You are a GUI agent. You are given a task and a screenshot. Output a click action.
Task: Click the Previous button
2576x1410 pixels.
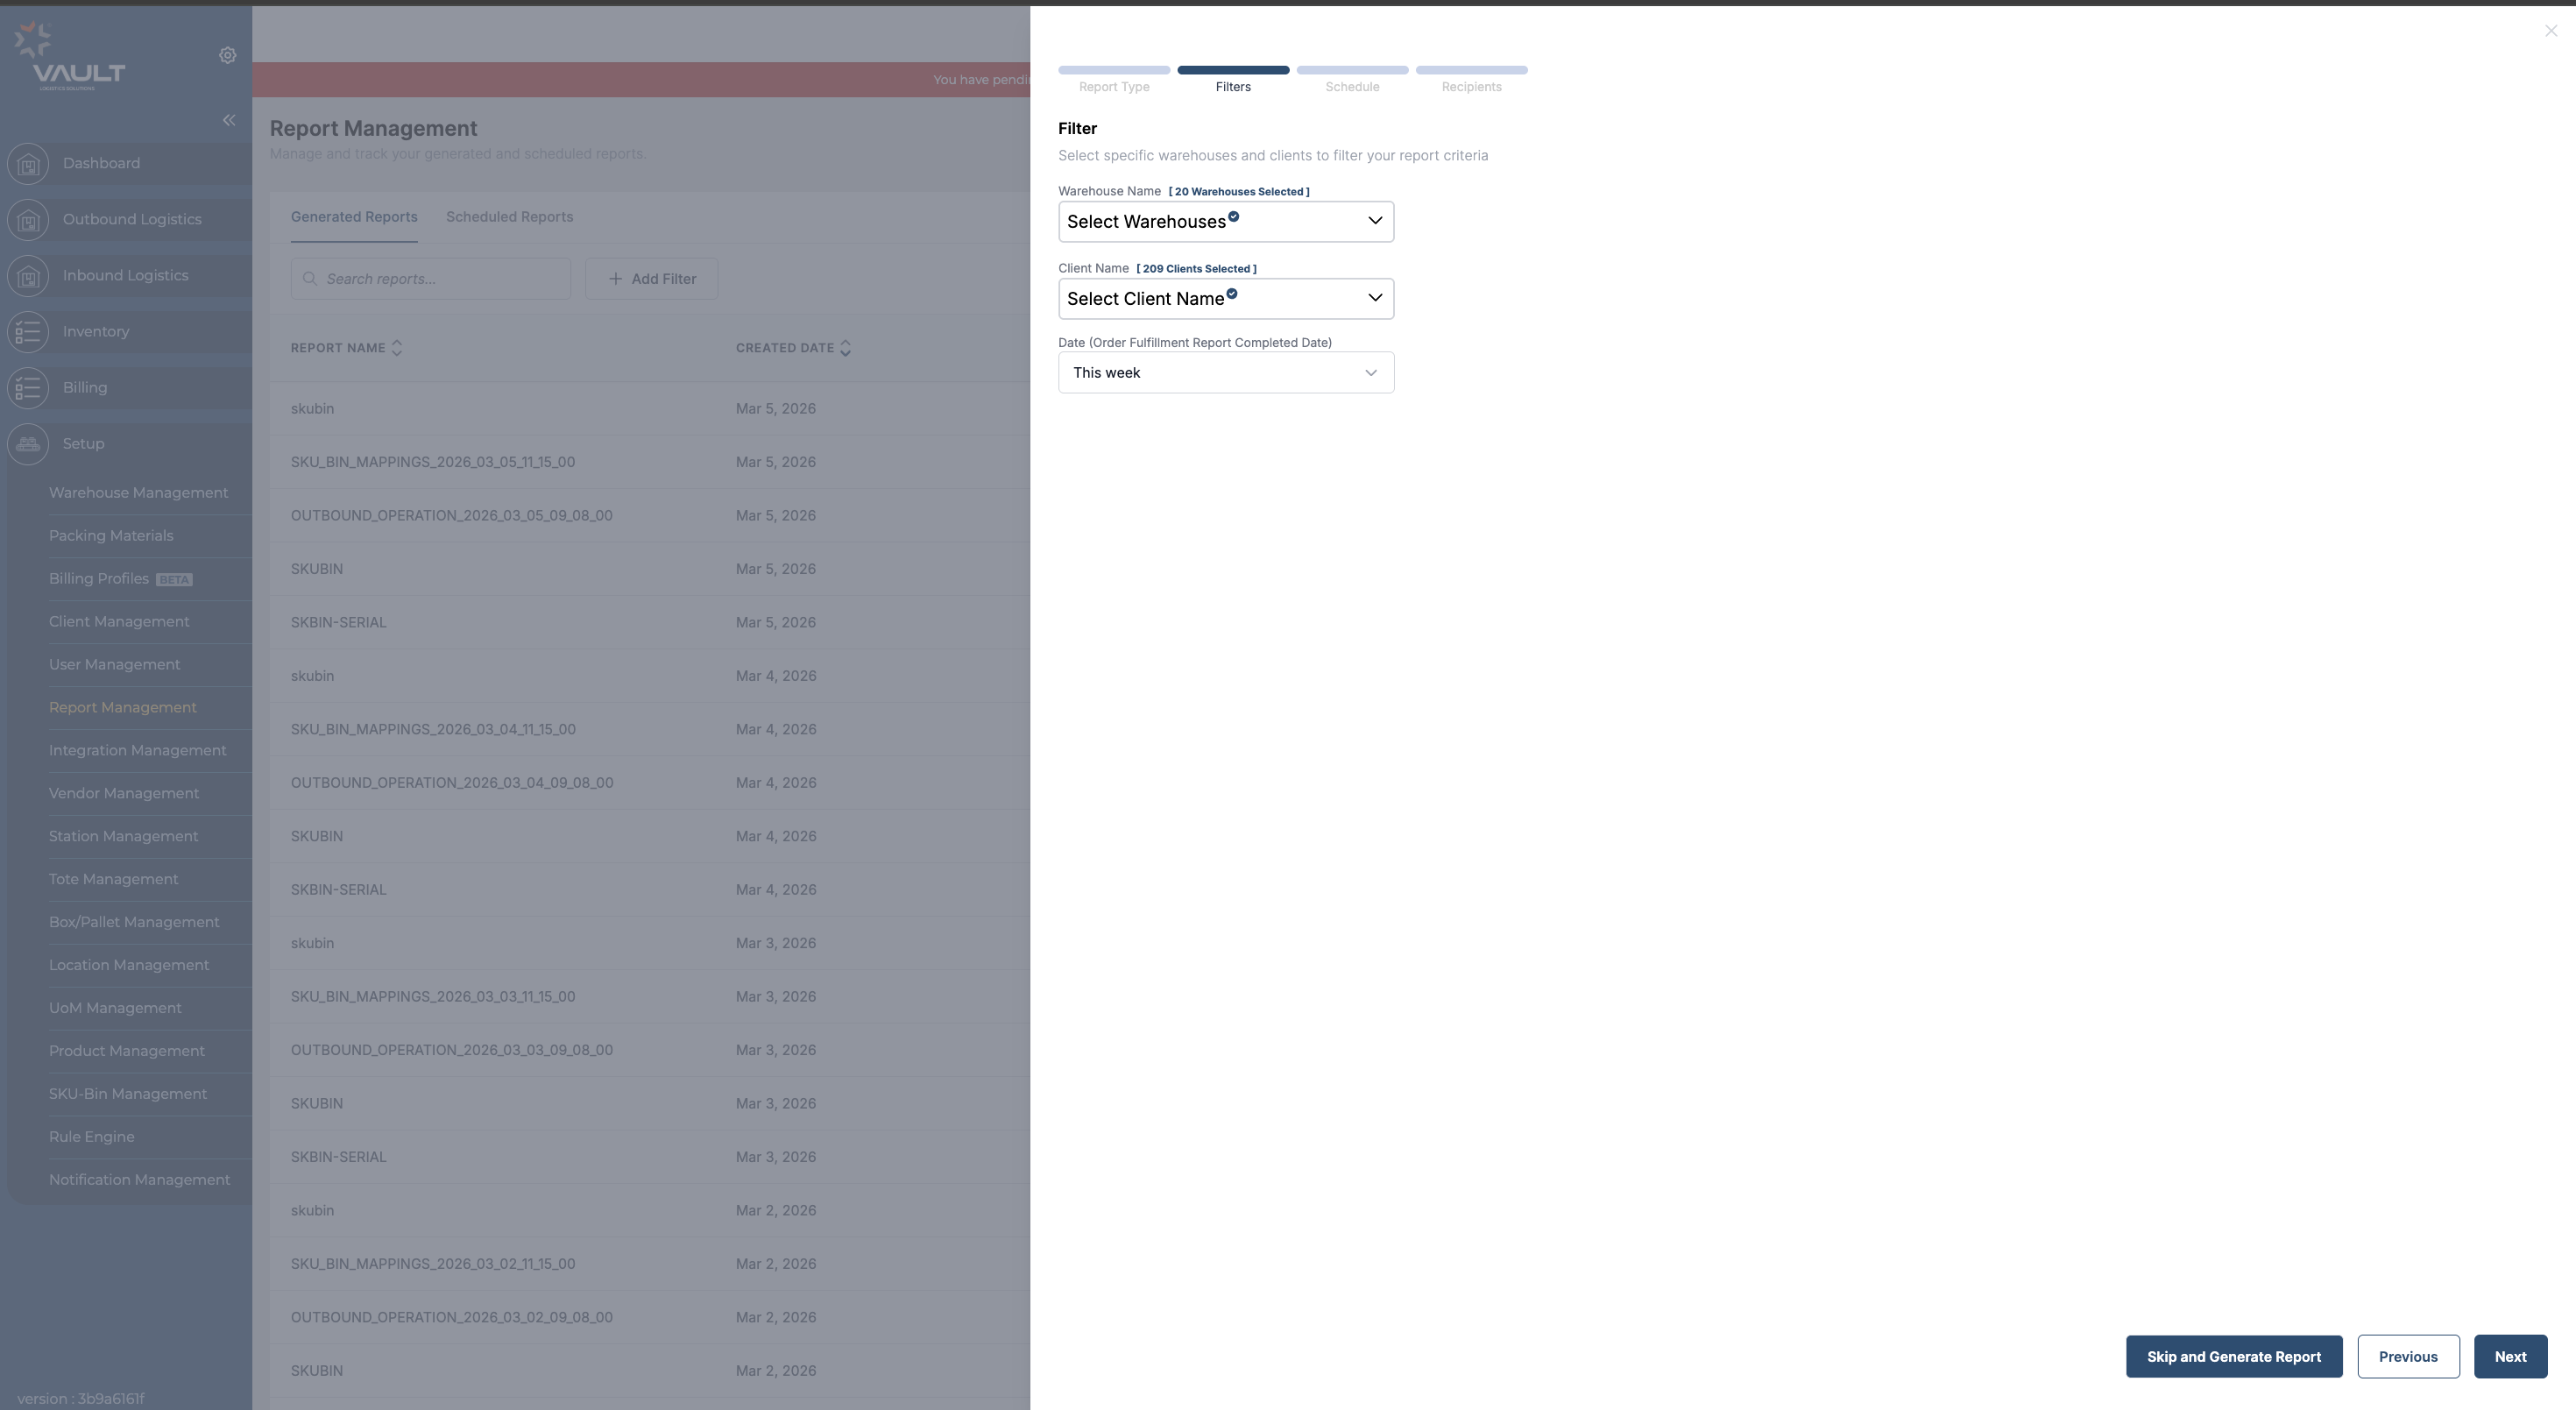point(2407,1356)
